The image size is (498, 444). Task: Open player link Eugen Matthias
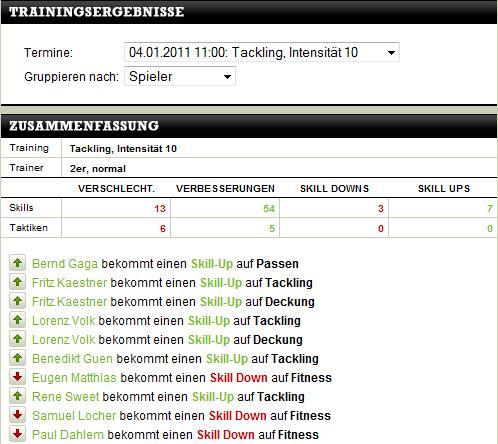74,378
